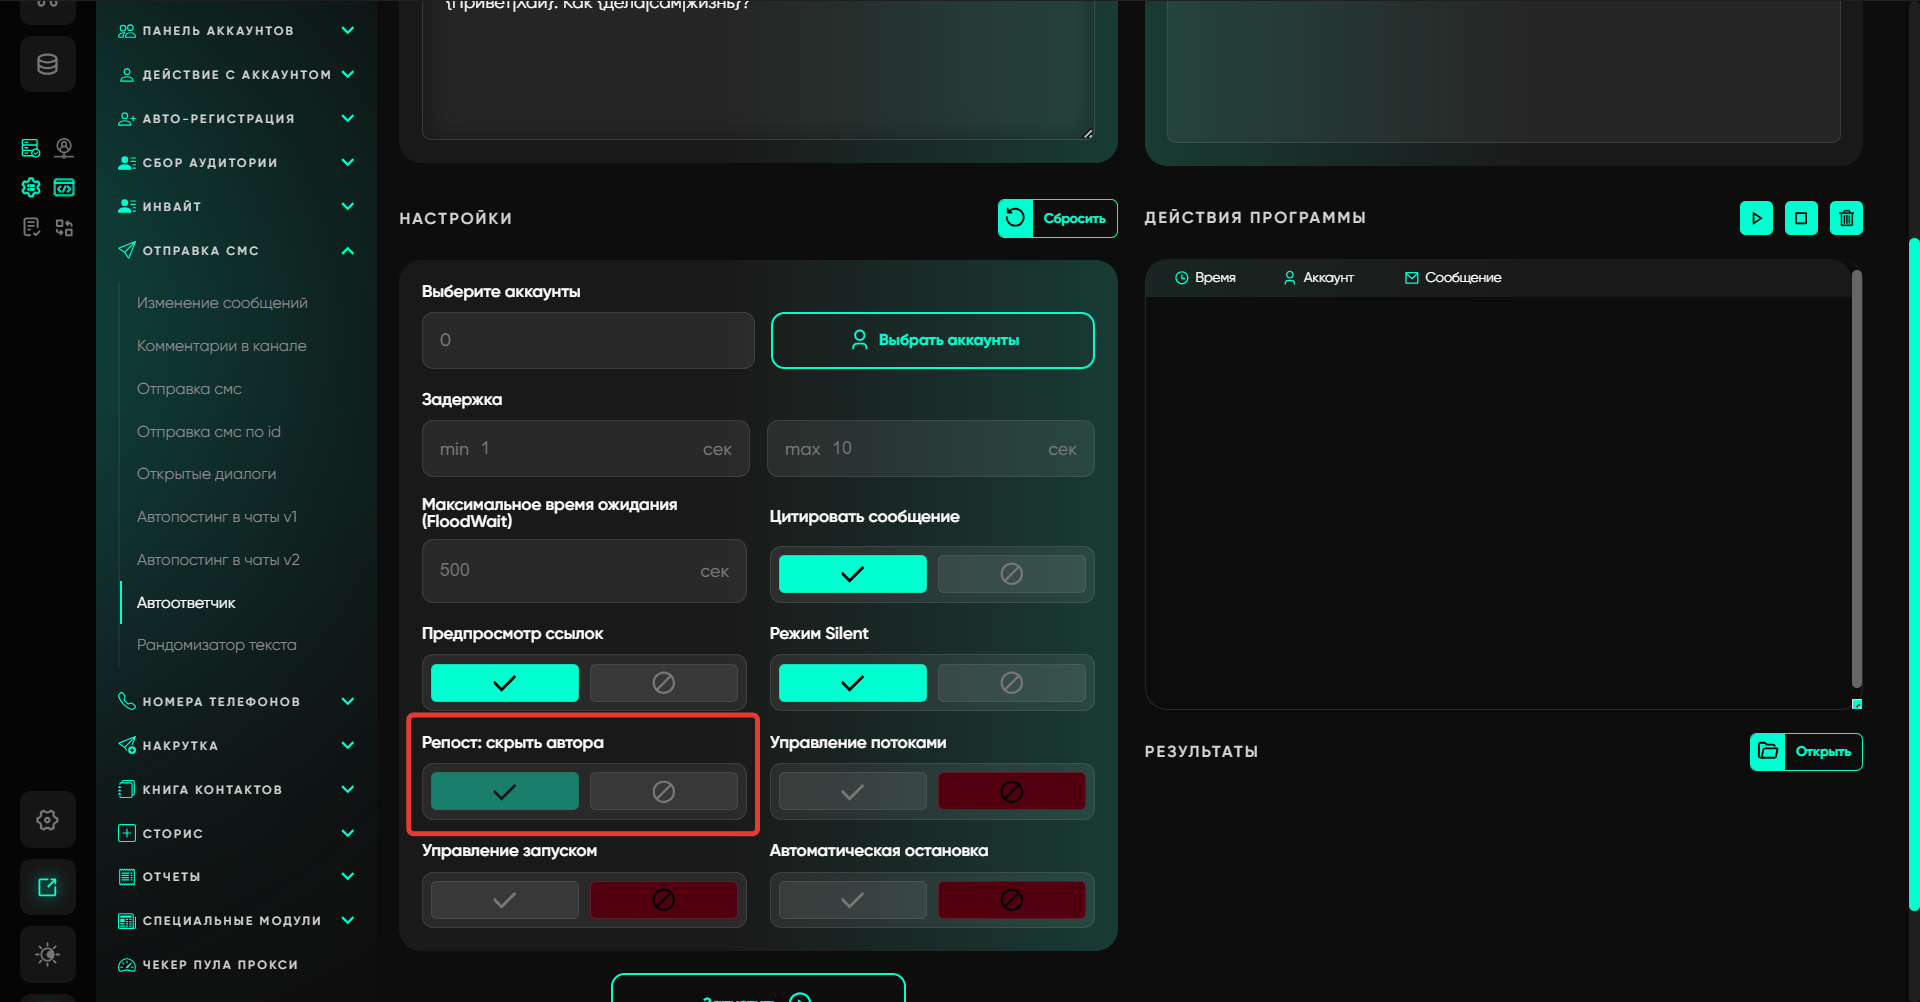Click the program actions log scrollbar

pos(1856,480)
